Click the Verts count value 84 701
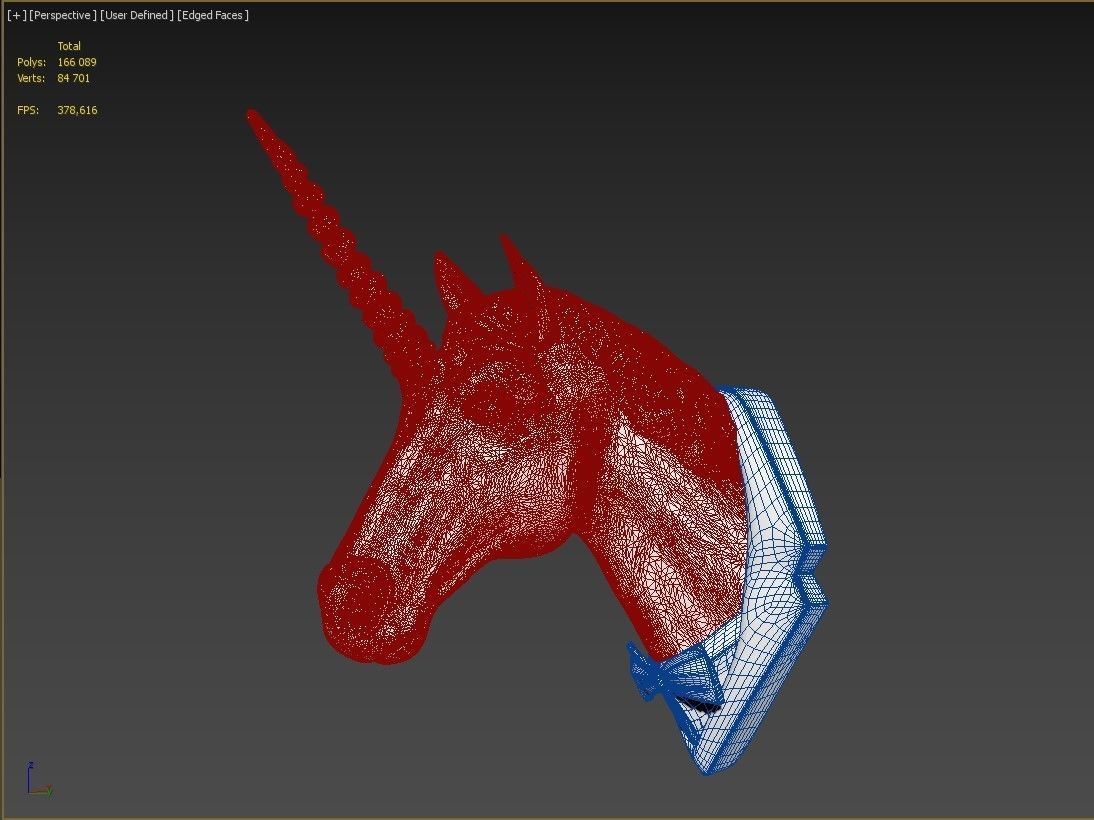Screen dimensions: 1094x820 (73, 78)
